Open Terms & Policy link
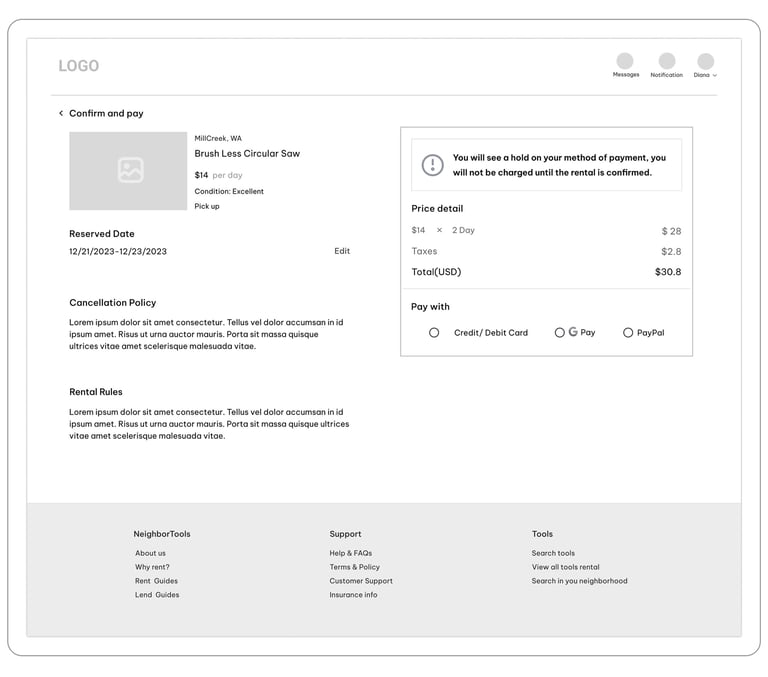This screenshot has height=677, width=768. click(355, 567)
